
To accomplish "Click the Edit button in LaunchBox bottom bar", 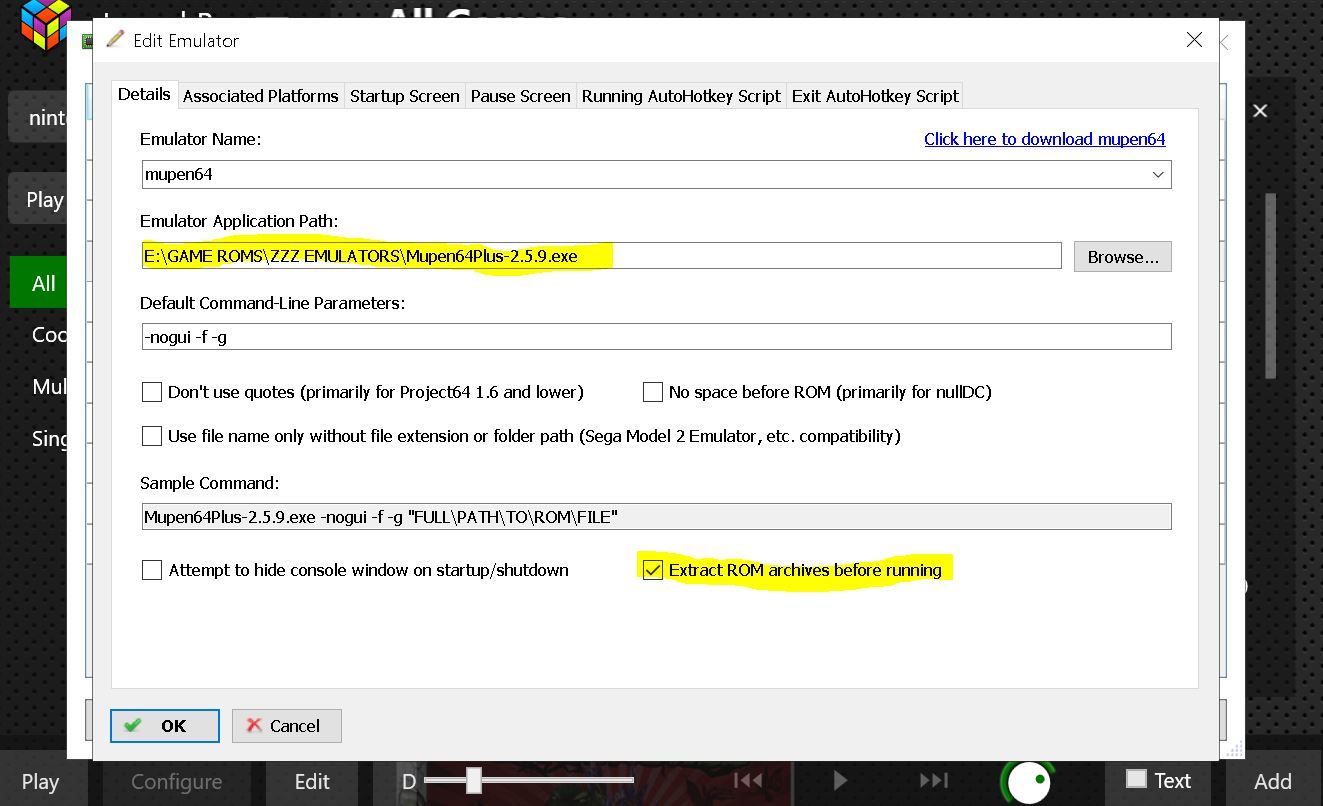I will [x=312, y=782].
